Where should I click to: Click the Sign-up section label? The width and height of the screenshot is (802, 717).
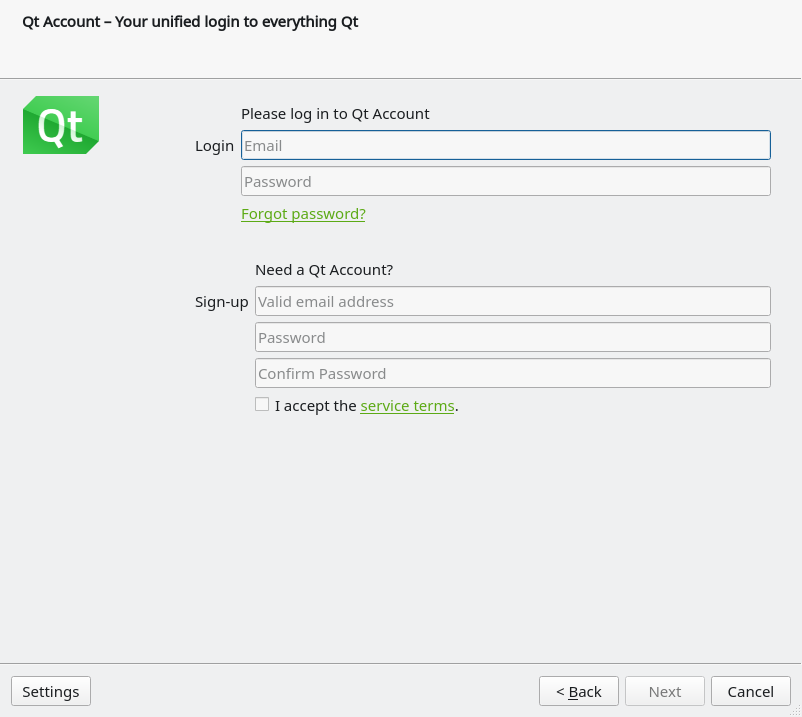click(221, 301)
